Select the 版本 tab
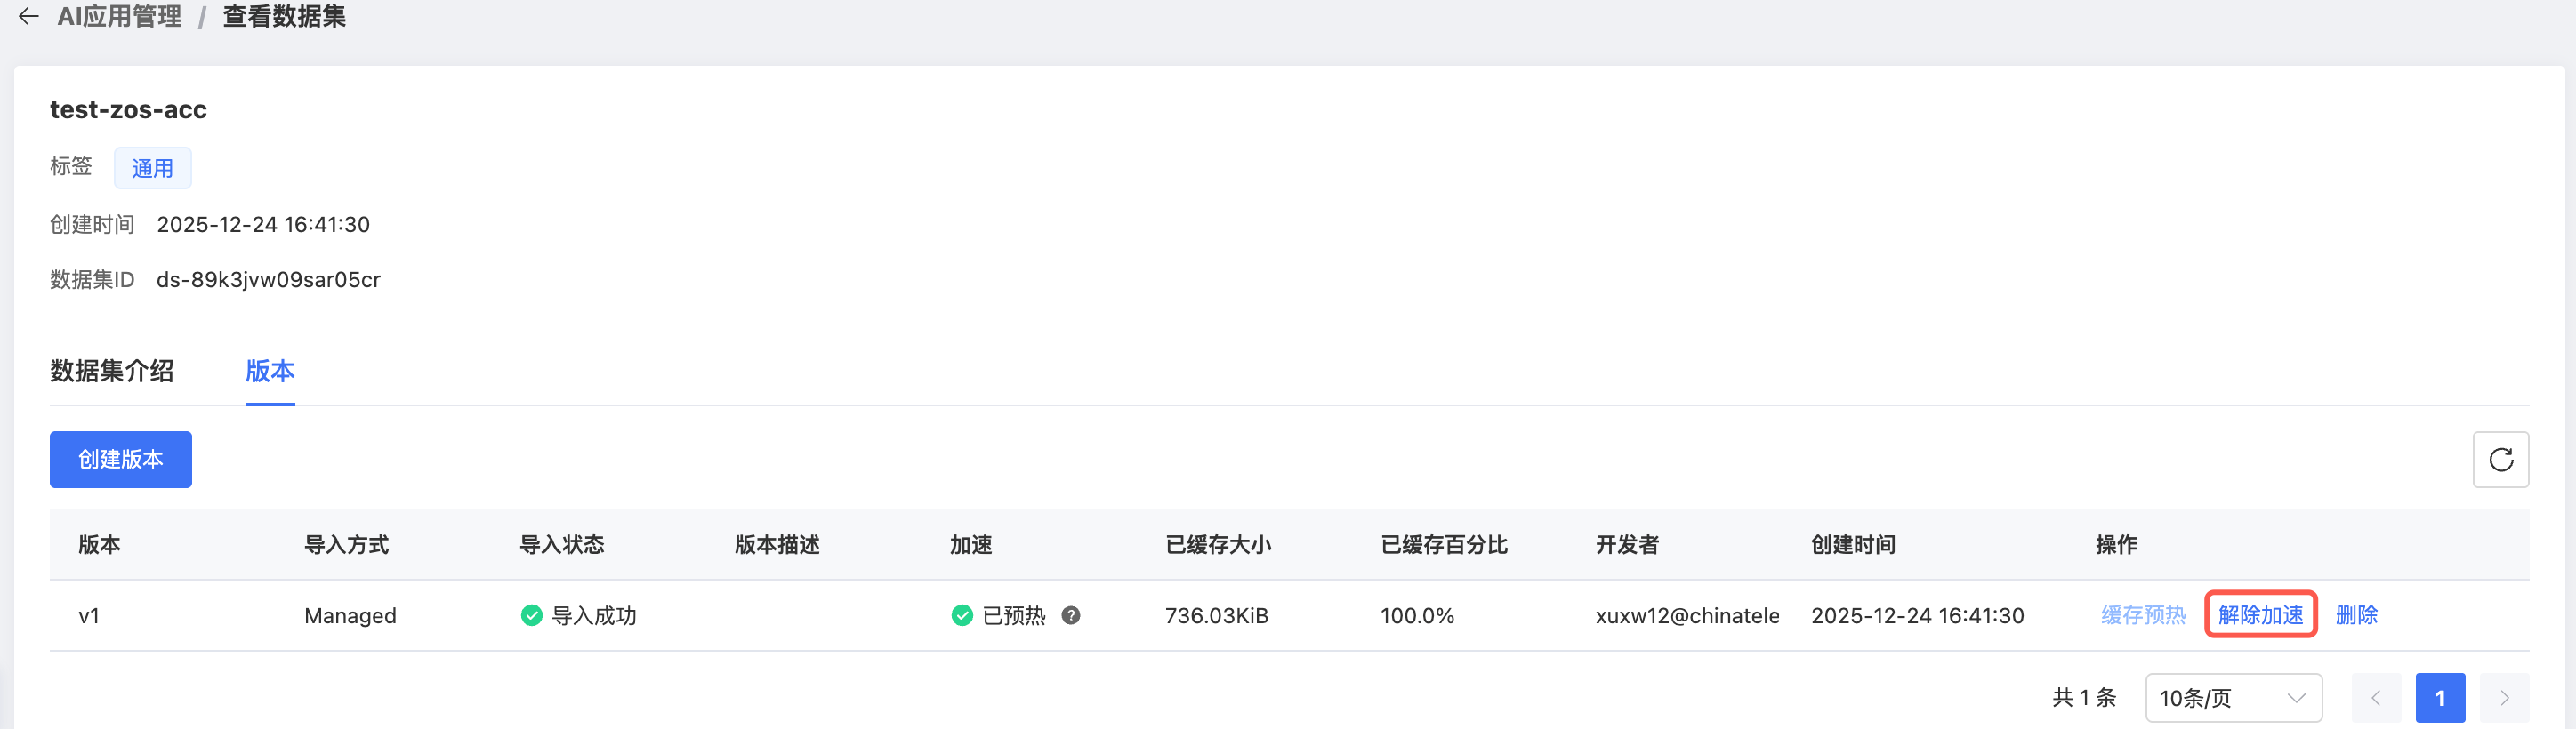This screenshot has width=2576, height=729. [270, 371]
